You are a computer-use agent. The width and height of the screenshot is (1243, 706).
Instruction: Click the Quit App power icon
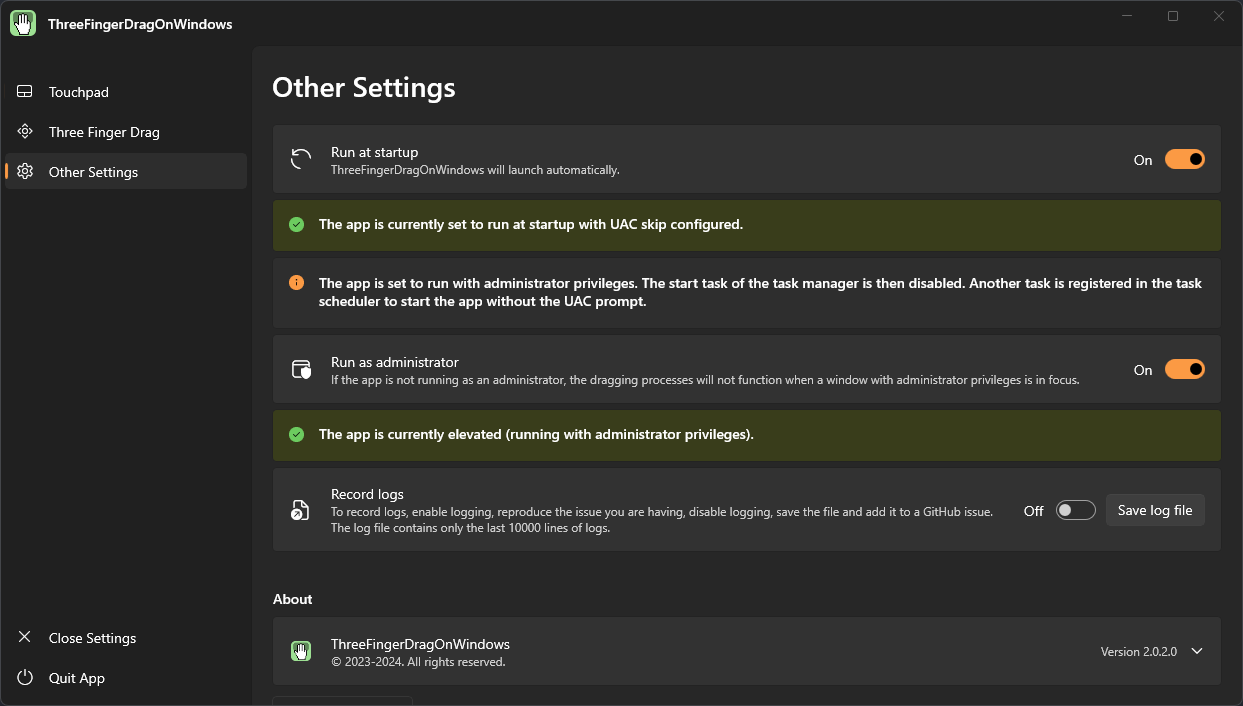pos(25,678)
